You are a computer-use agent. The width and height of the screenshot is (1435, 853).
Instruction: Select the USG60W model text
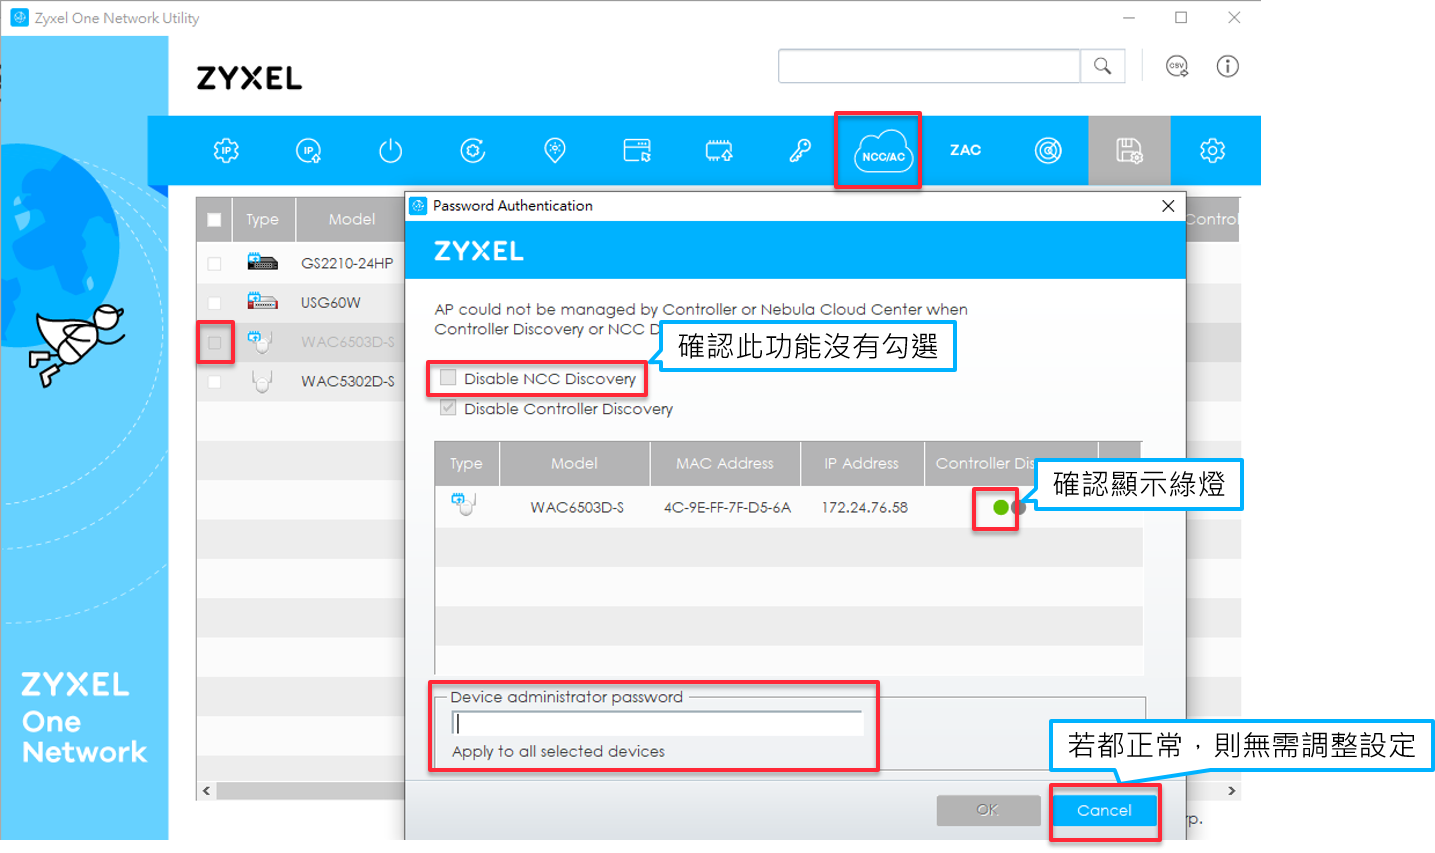click(x=331, y=303)
